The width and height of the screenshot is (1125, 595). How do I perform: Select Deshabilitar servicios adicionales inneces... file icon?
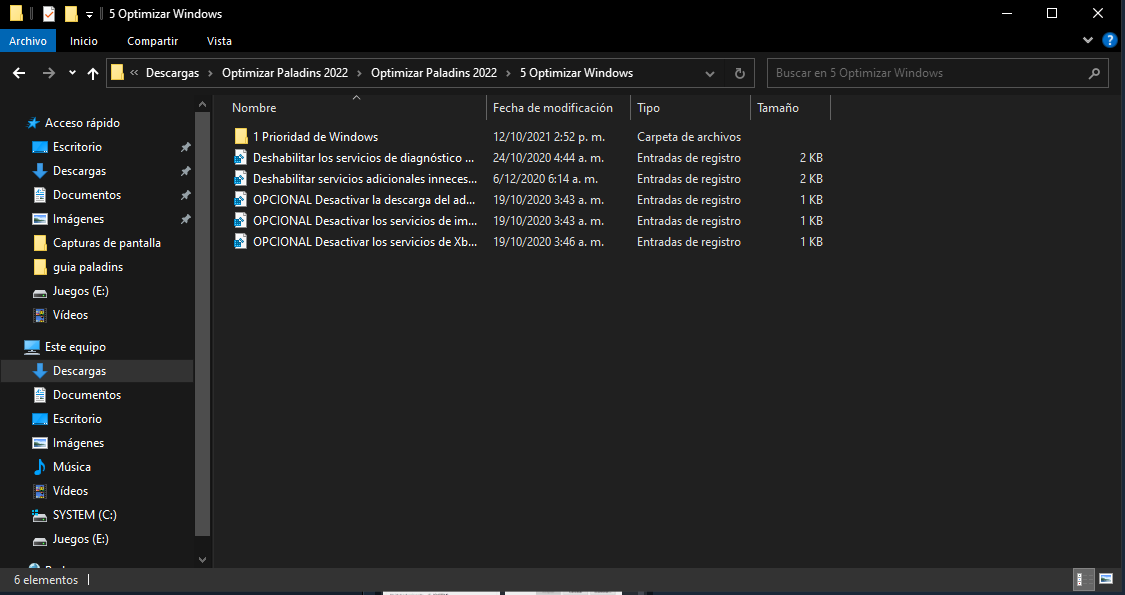point(241,179)
